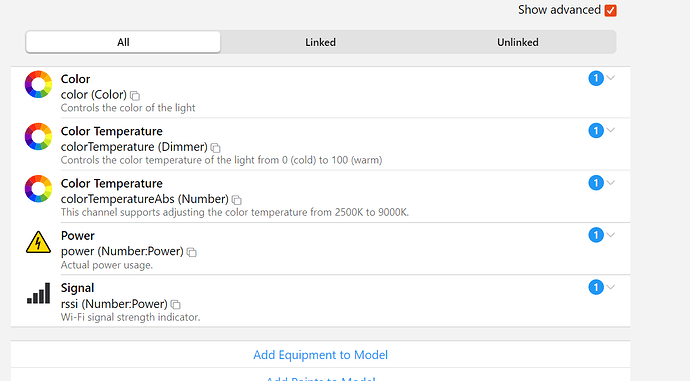Screen dimensions: 690x381
Task: Click the Show advanced label text
Action: 559,10
